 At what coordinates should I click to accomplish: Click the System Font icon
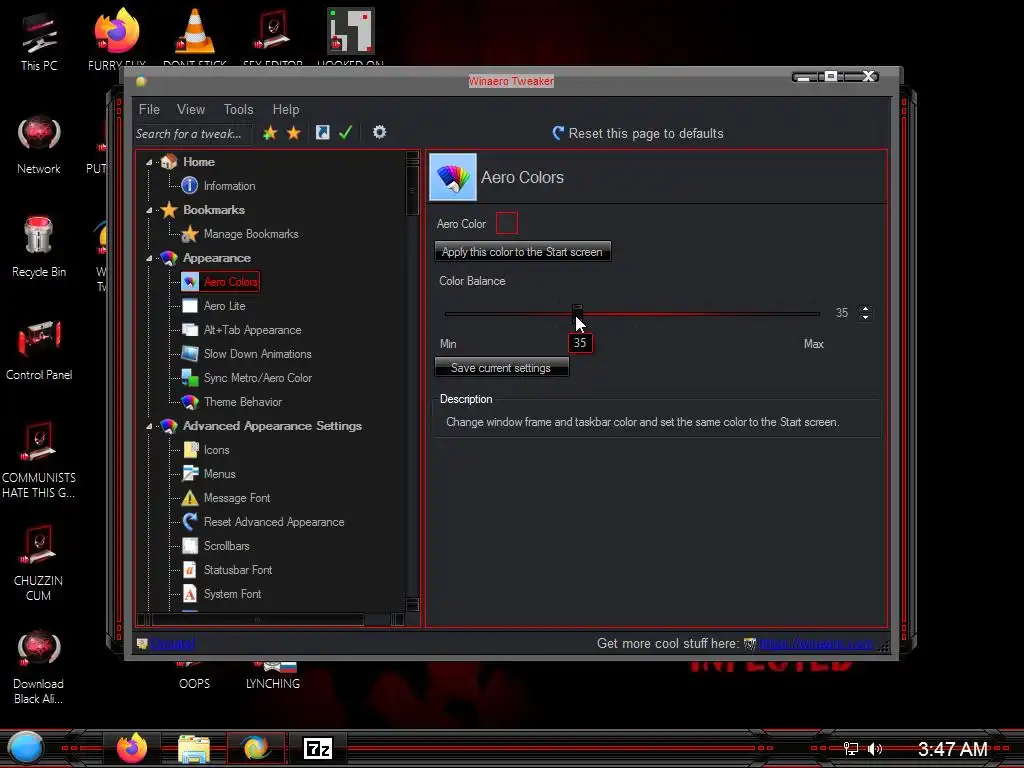(190, 594)
